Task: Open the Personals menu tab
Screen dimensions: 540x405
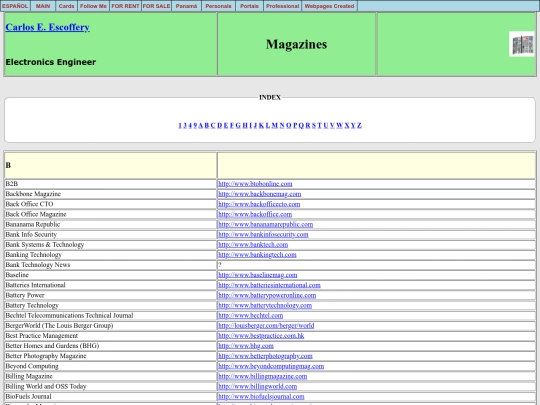Action: (x=218, y=6)
